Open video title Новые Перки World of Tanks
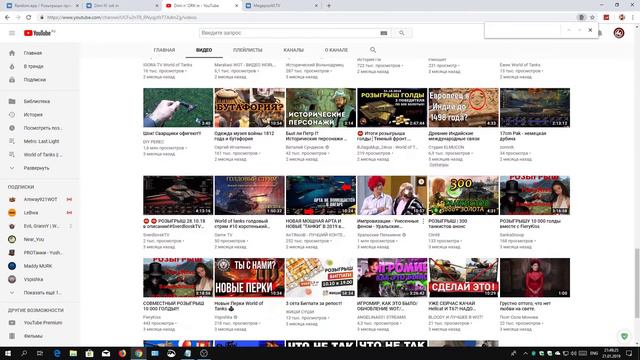Screen dimensions: 640x360 (239, 306)
